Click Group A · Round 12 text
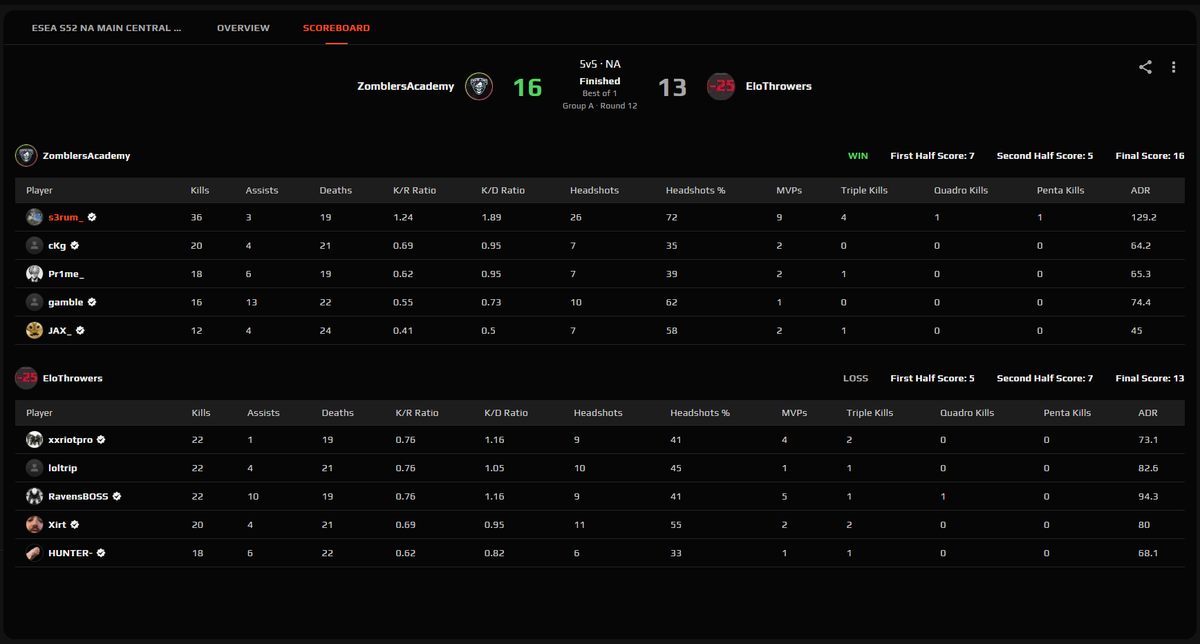This screenshot has height=644, width=1200. tap(599, 105)
